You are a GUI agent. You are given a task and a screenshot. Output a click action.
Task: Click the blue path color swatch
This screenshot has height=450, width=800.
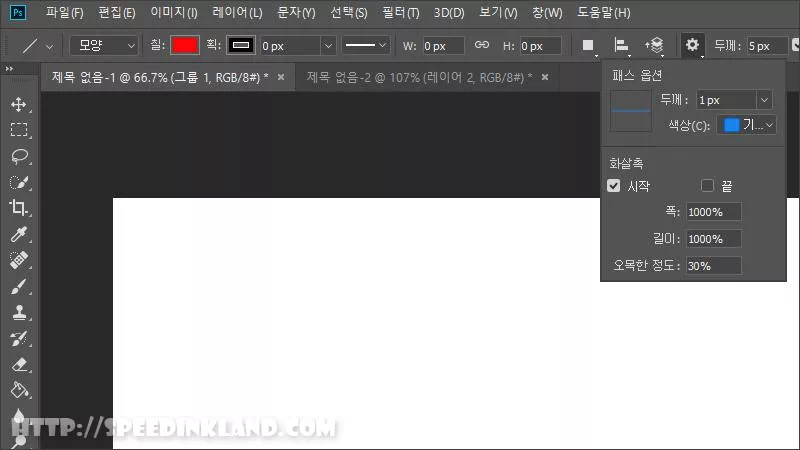732,125
